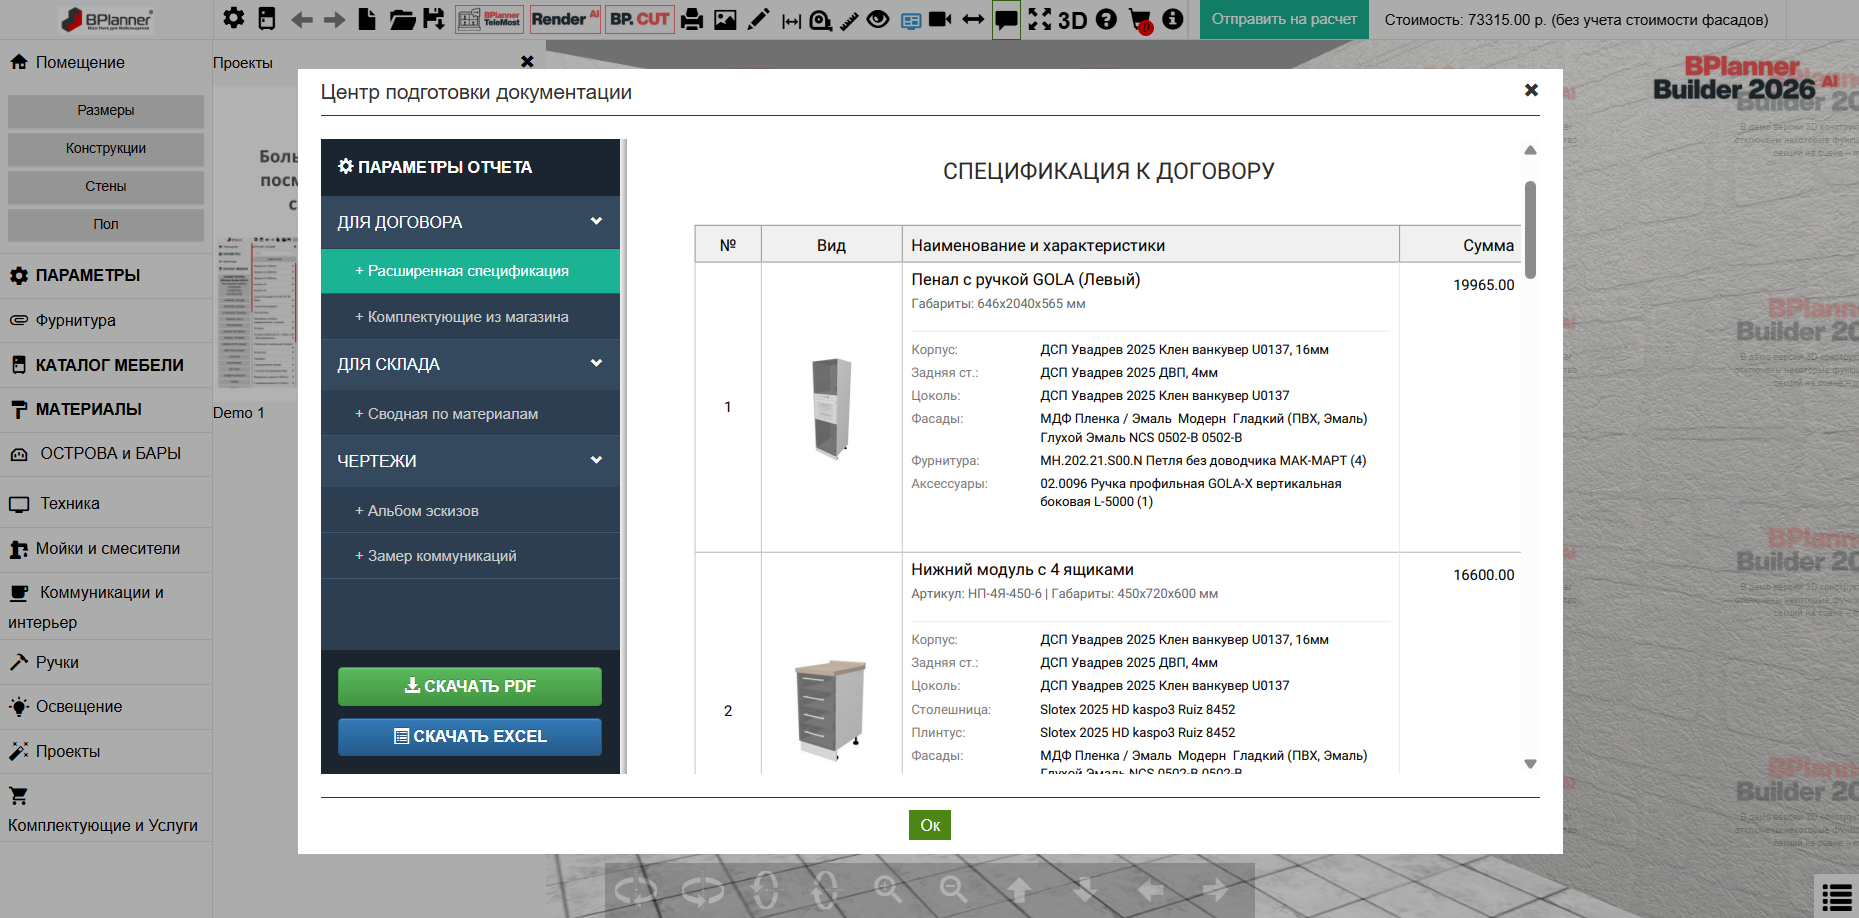1859x918 pixels.
Task: Click the printer icon in toolbar
Action: [692, 19]
